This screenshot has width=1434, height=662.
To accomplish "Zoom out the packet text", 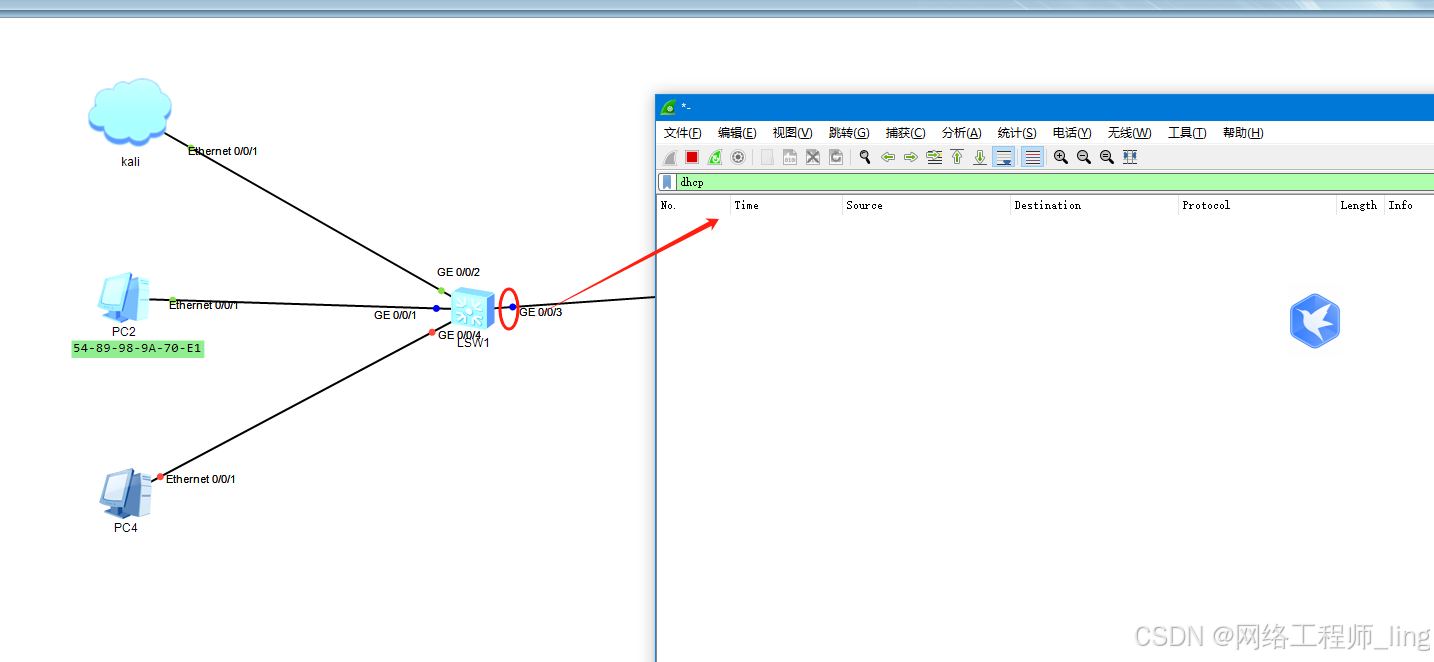I will pyautogui.click(x=1084, y=157).
